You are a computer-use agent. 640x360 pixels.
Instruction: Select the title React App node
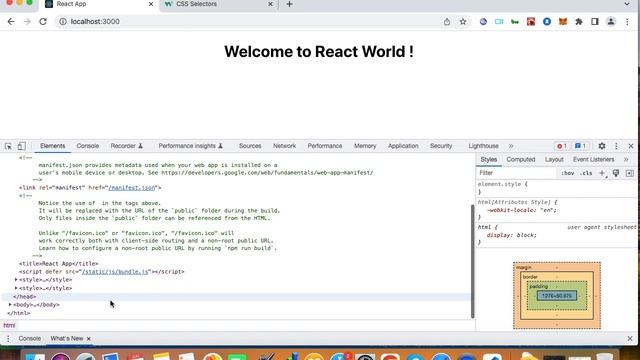point(59,264)
